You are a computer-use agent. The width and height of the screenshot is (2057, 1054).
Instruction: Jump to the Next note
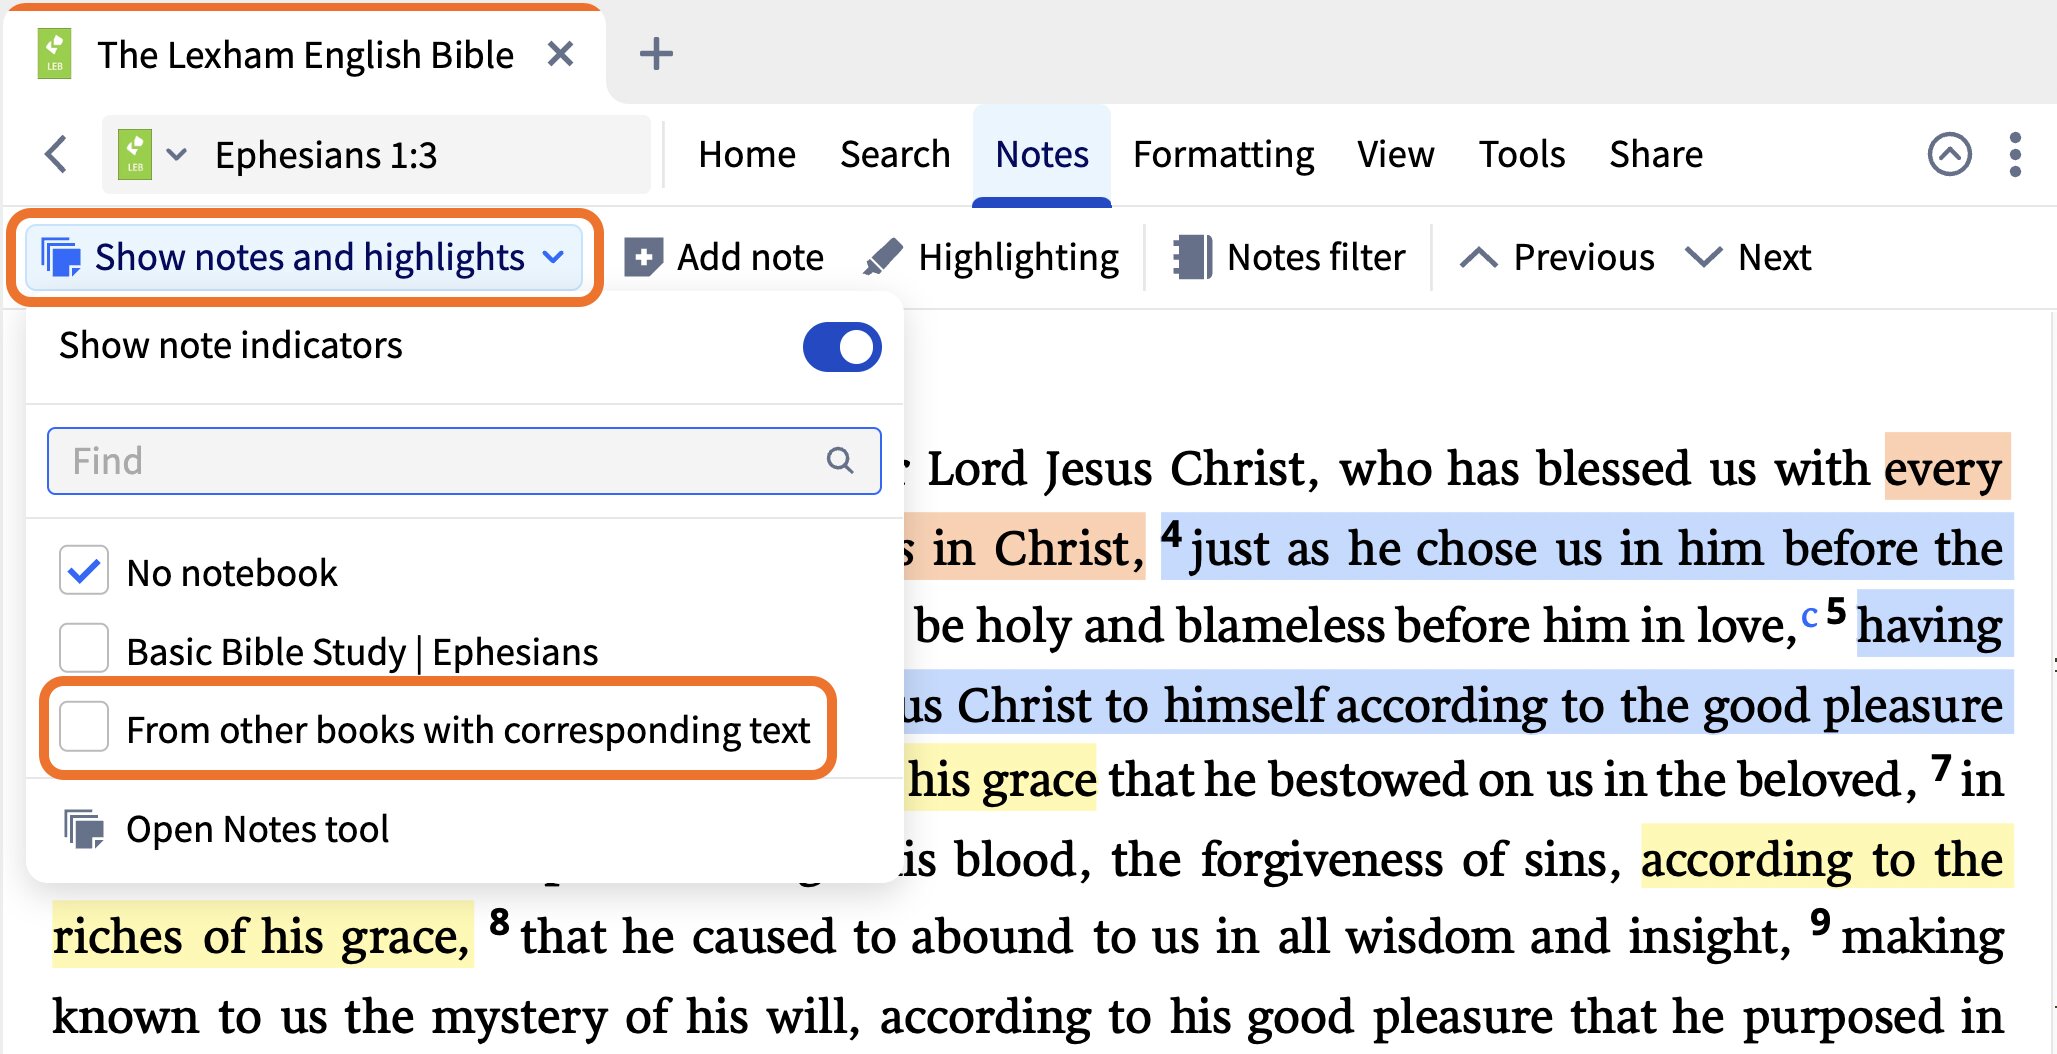point(1748,257)
